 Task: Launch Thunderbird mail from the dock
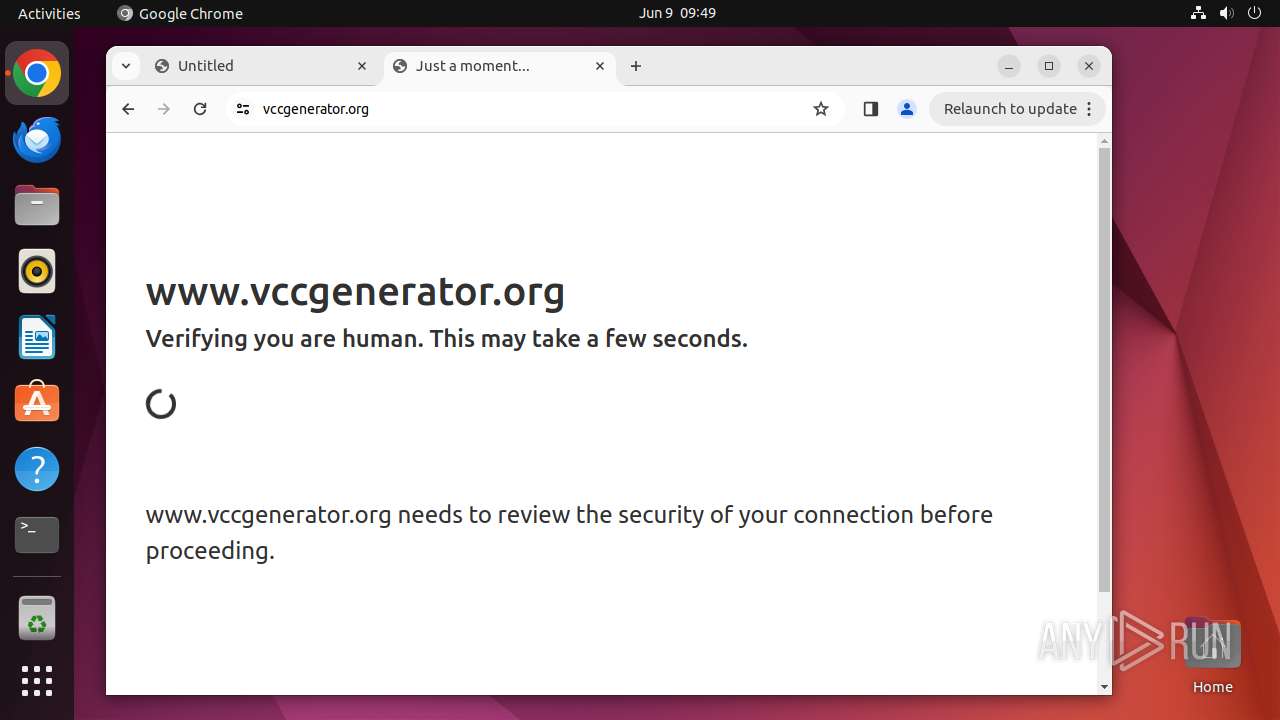pos(37,140)
